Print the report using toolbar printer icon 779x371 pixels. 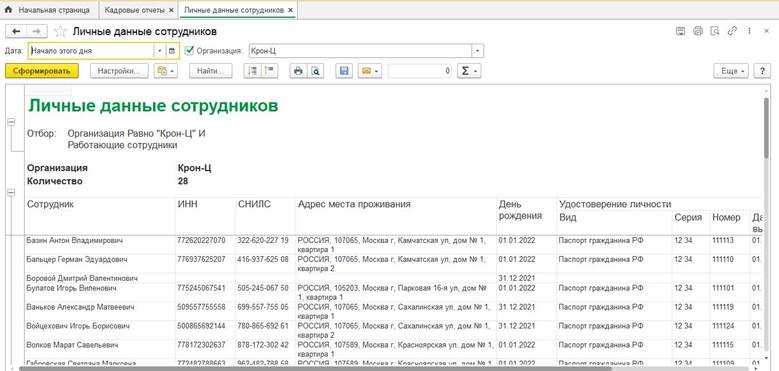pos(298,71)
